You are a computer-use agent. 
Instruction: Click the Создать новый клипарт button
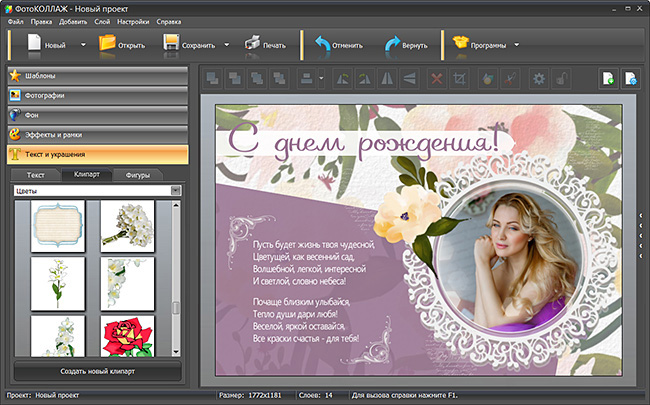pyautogui.click(x=98, y=371)
